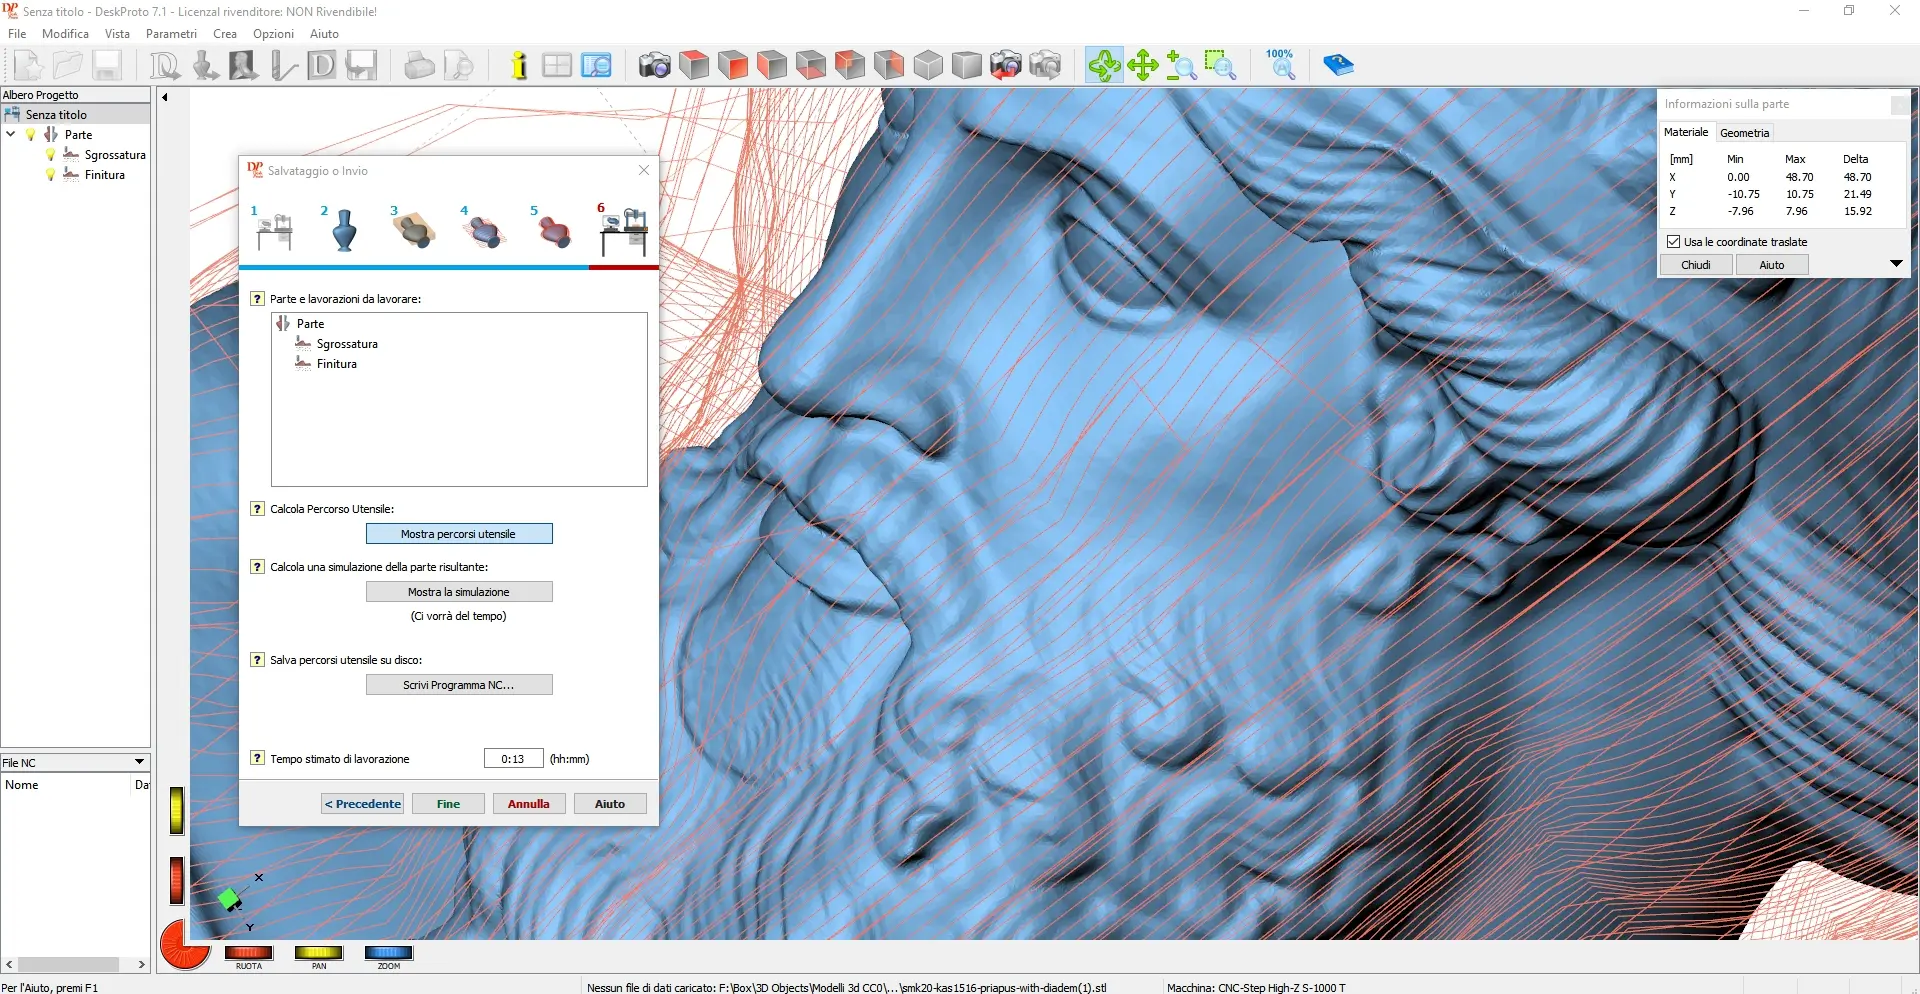Click the Scrivi Programma NC button
Screen dimensions: 1920x994
point(459,685)
